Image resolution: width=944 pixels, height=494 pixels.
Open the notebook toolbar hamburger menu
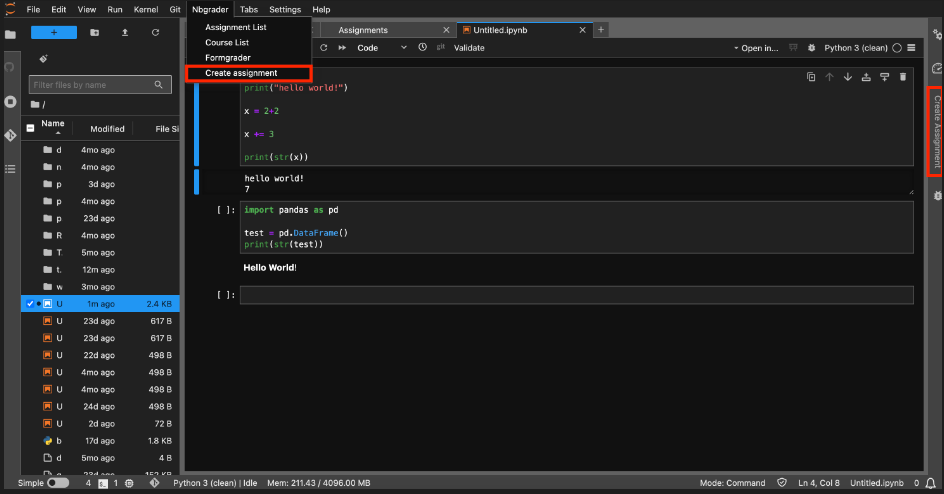pos(911,48)
